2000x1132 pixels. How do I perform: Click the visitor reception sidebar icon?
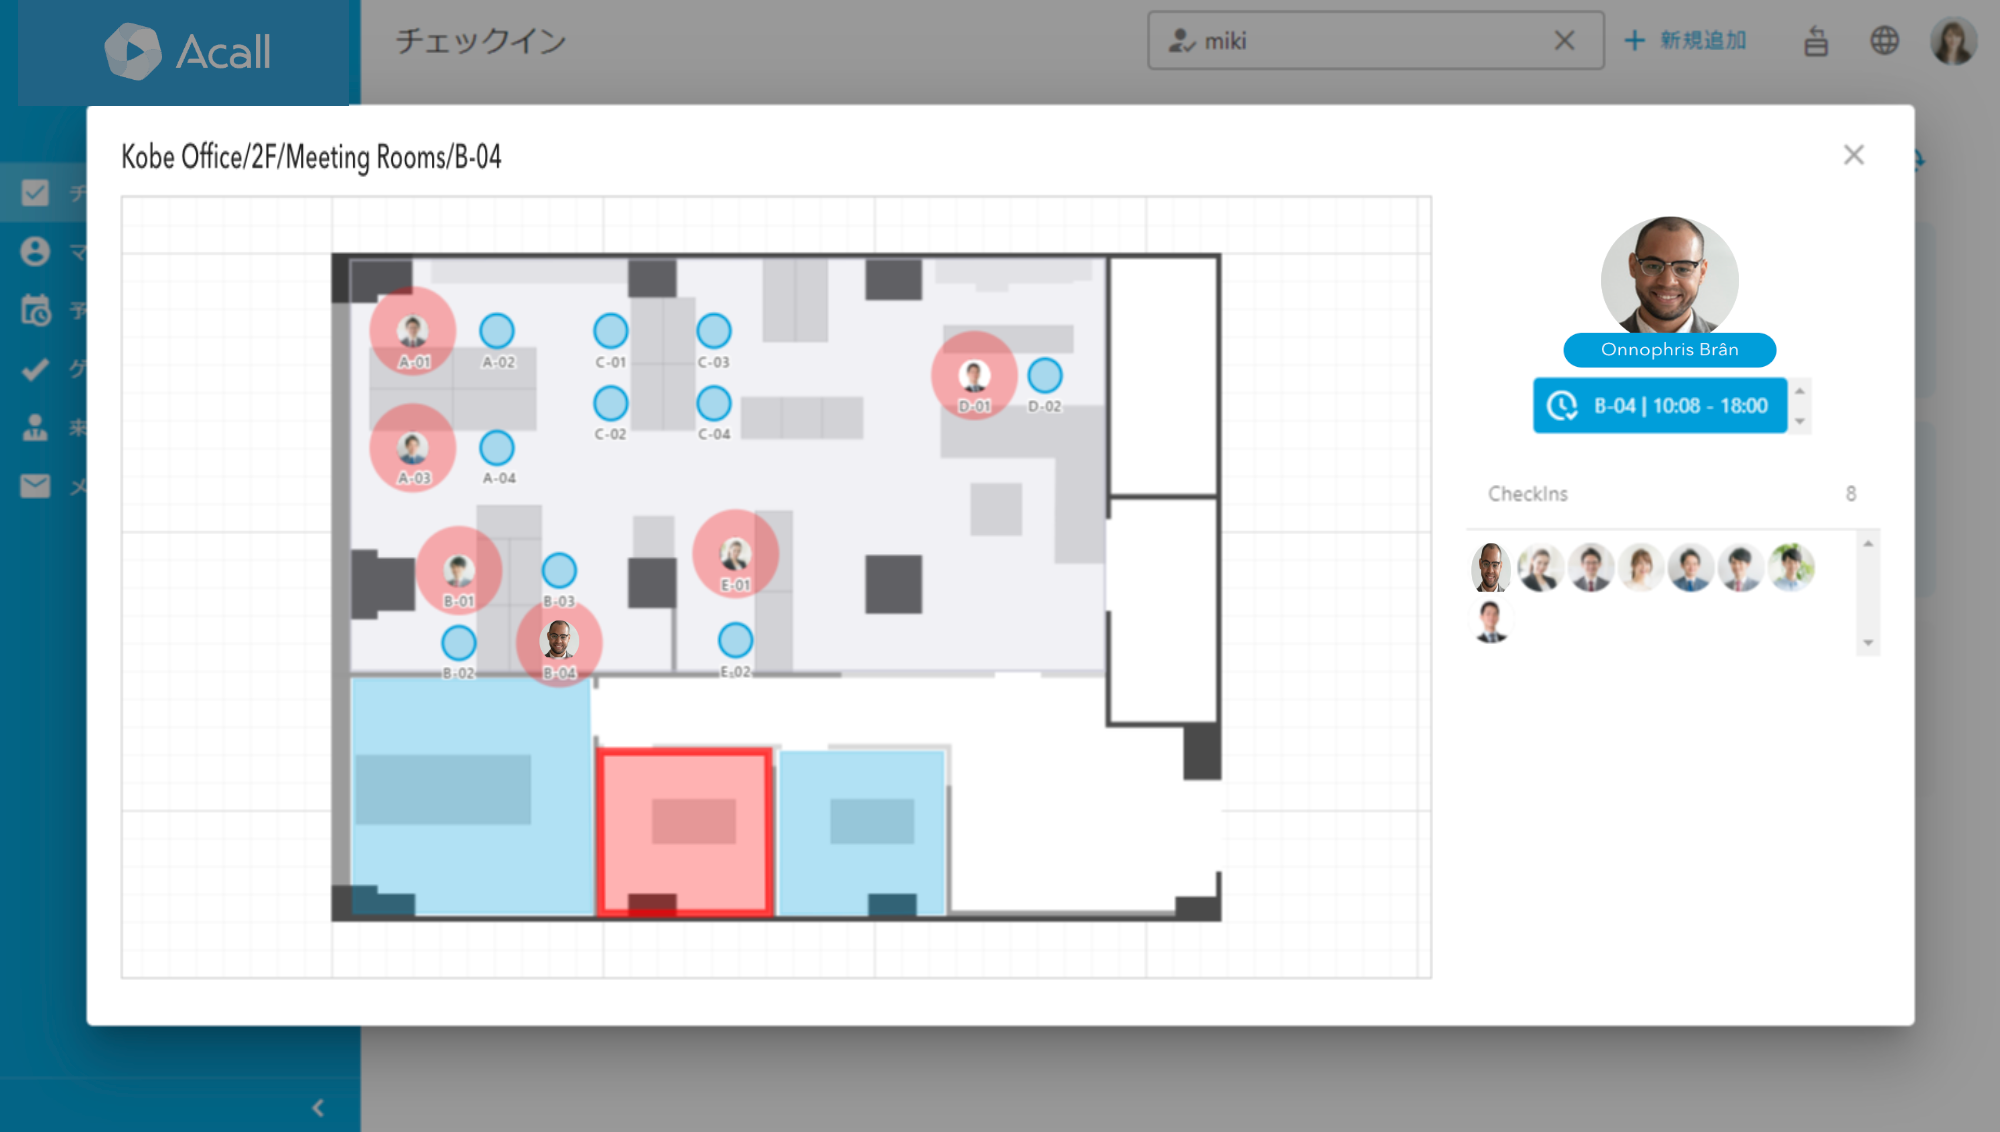tap(35, 428)
